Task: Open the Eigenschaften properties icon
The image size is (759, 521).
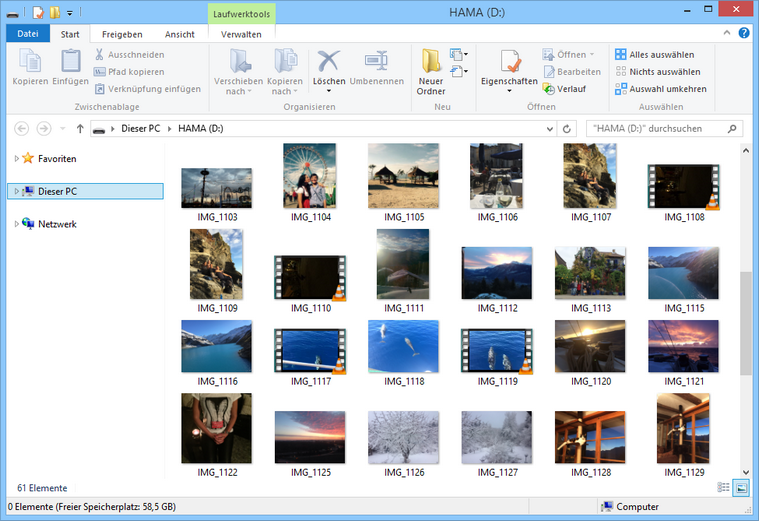Action: [510, 62]
